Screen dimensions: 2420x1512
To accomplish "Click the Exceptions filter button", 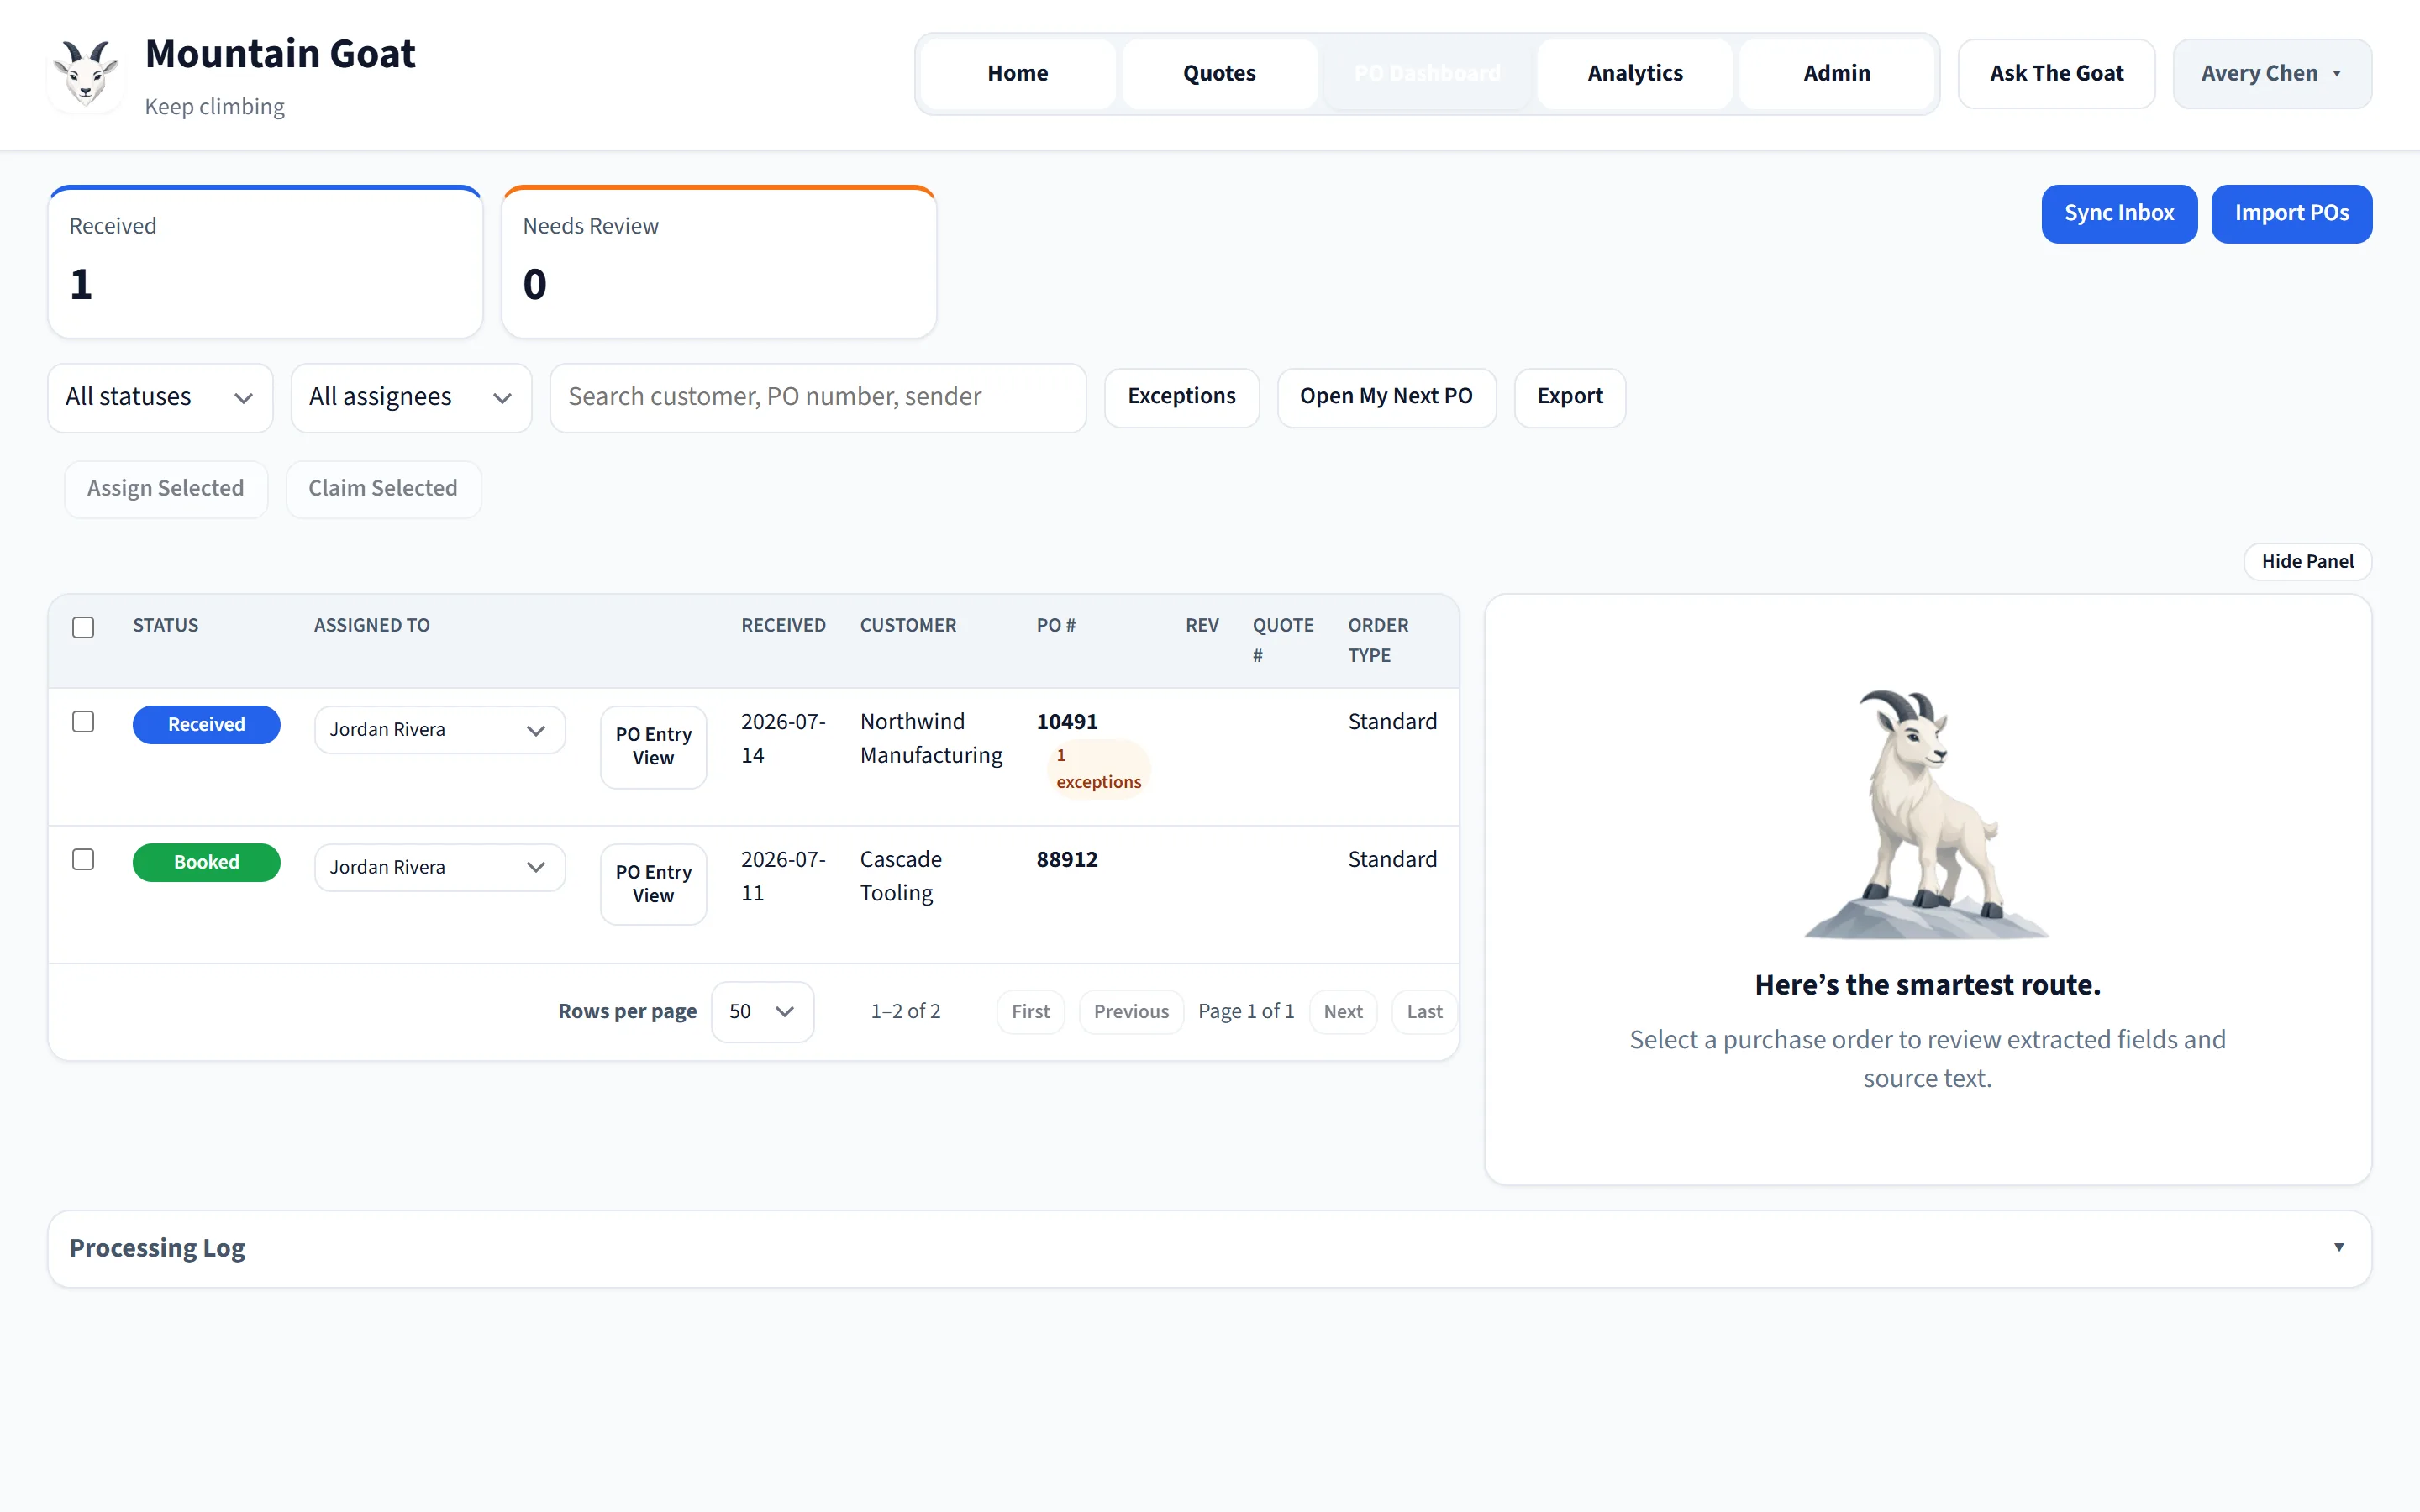I will pyautogui.click(x=1181, y=397).
